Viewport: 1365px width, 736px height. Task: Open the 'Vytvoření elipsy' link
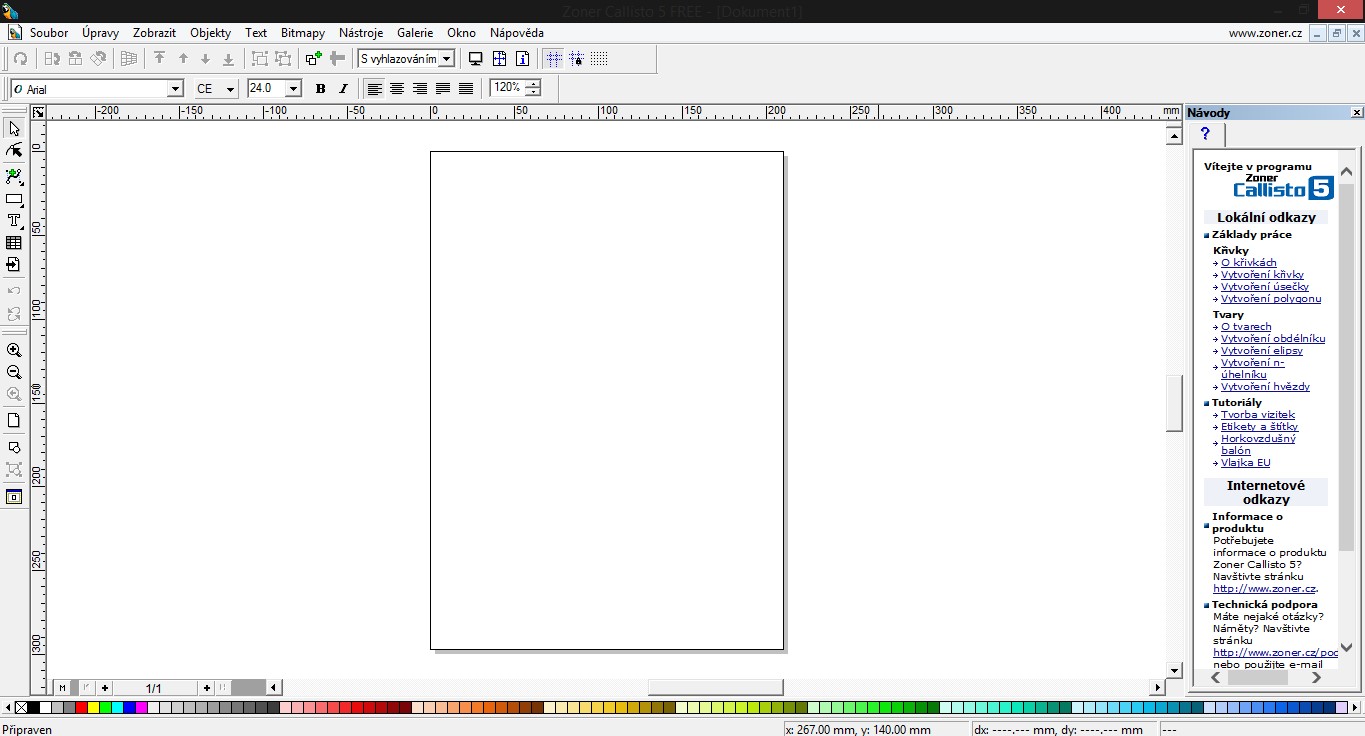[x=1261, y=351]
